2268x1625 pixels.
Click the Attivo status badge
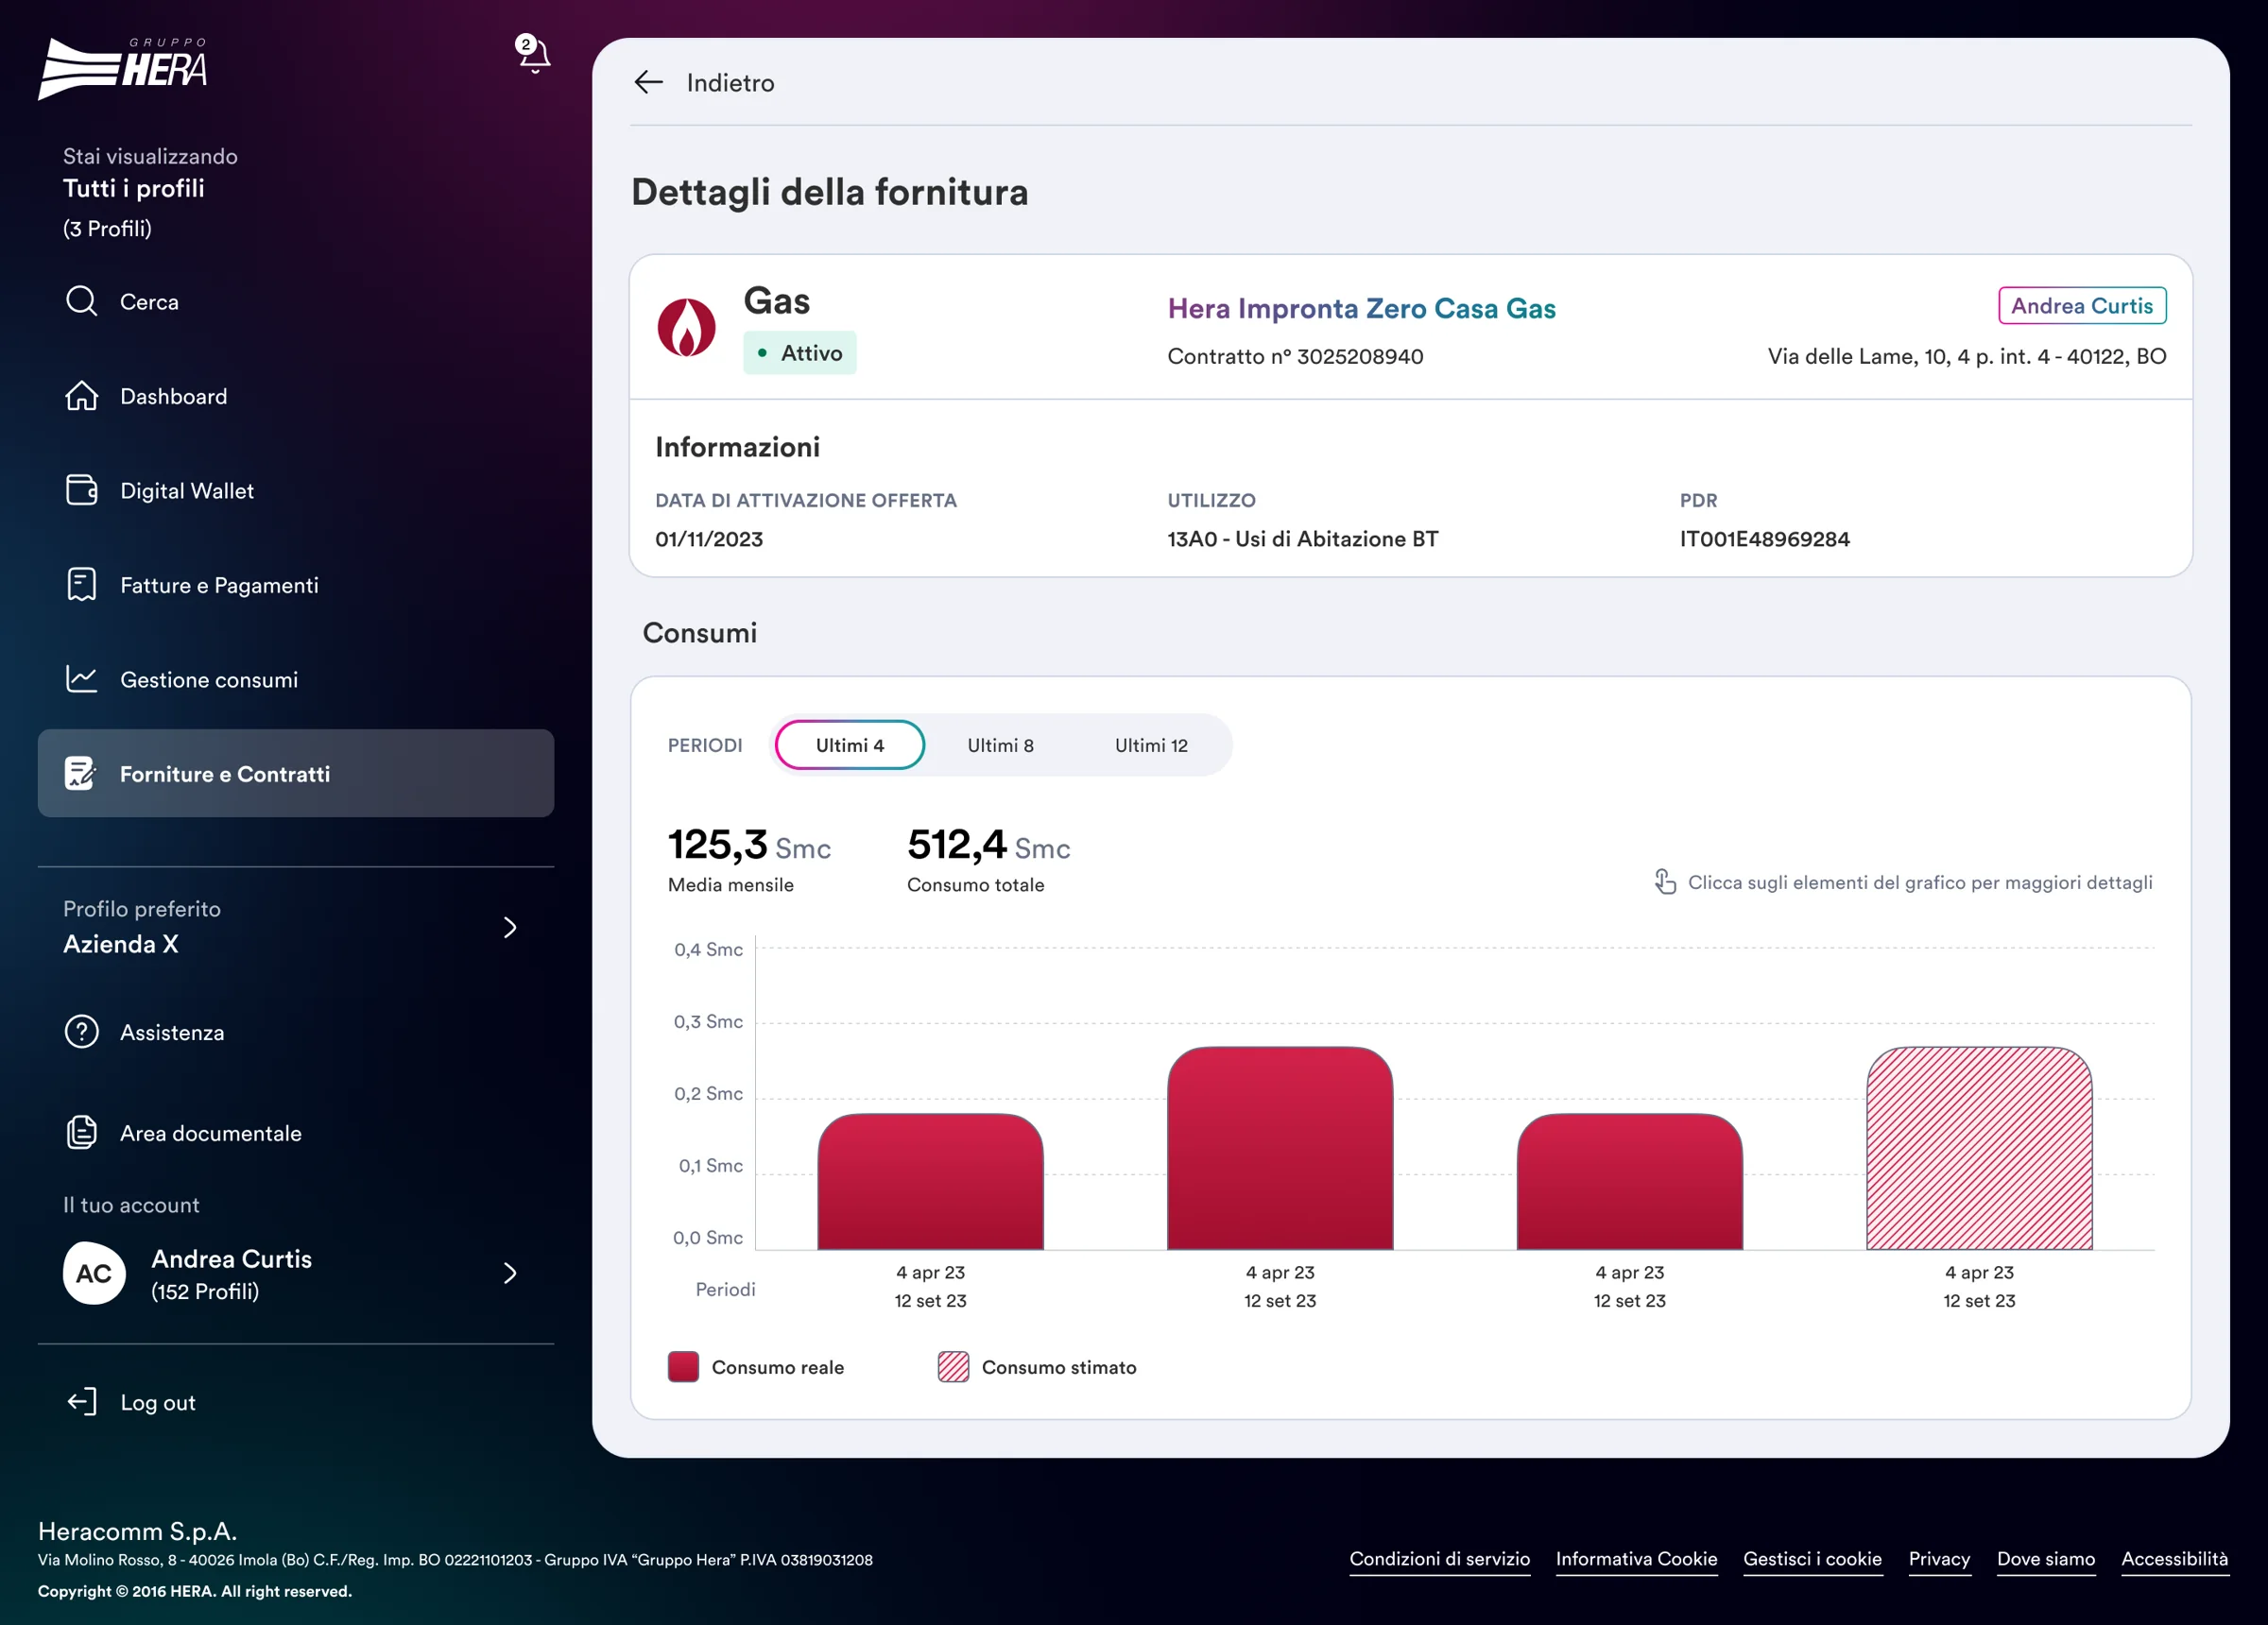[799, 353]
